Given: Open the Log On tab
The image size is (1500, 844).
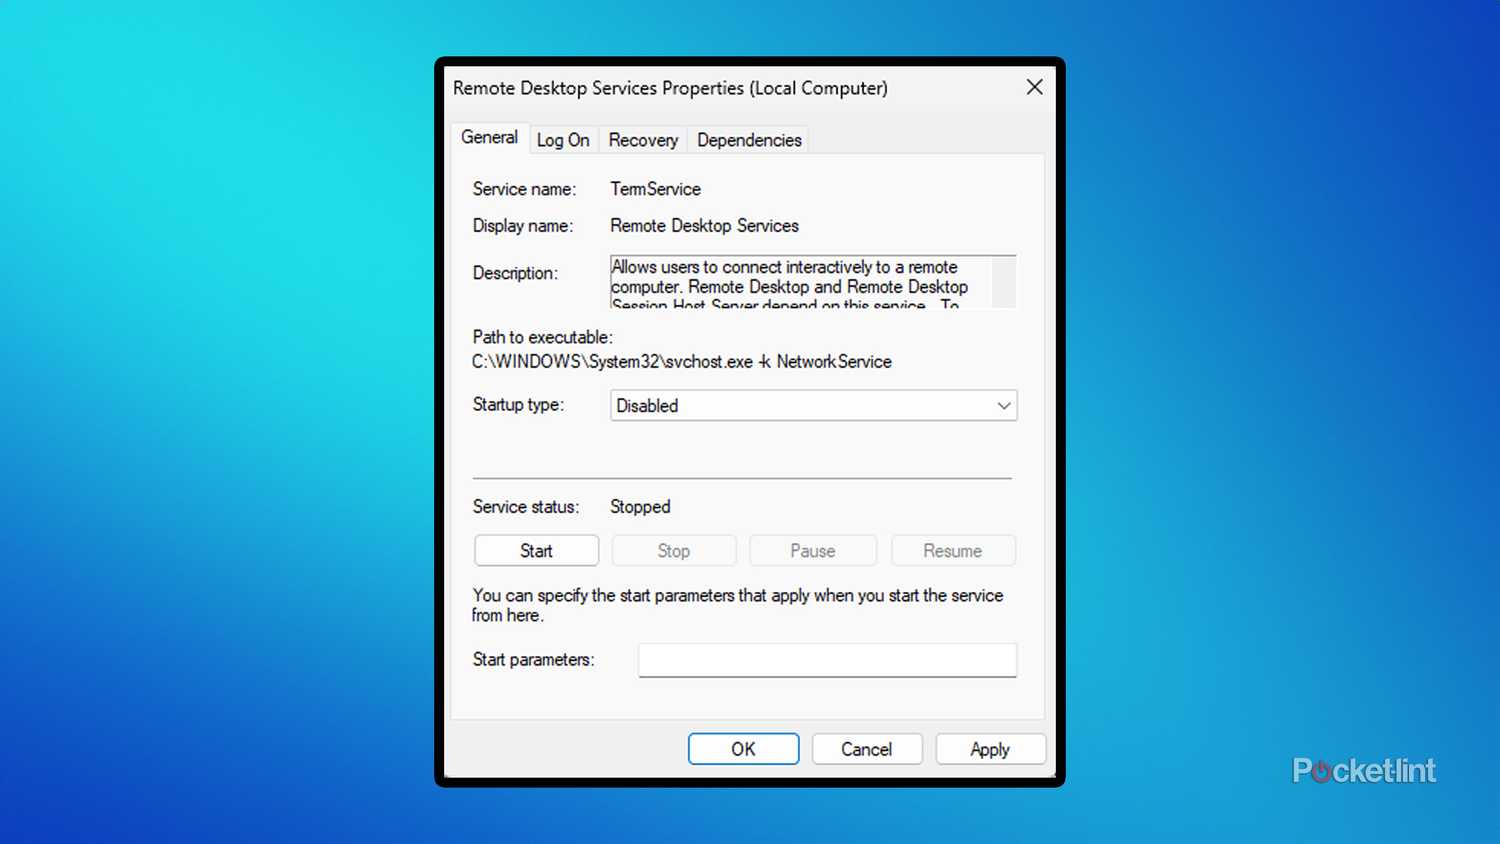Looking at the screenshot, I should click(x=563, y=140).
